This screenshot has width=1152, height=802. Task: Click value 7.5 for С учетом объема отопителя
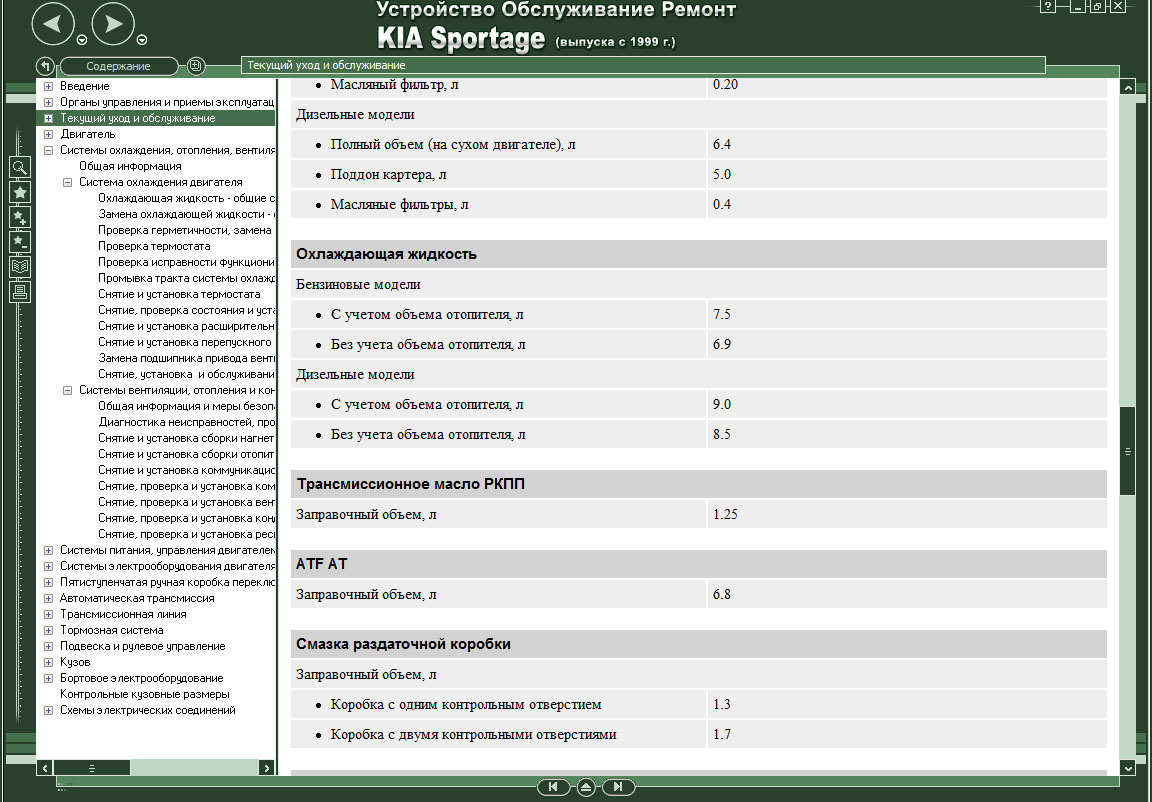[x=721, y=314]
